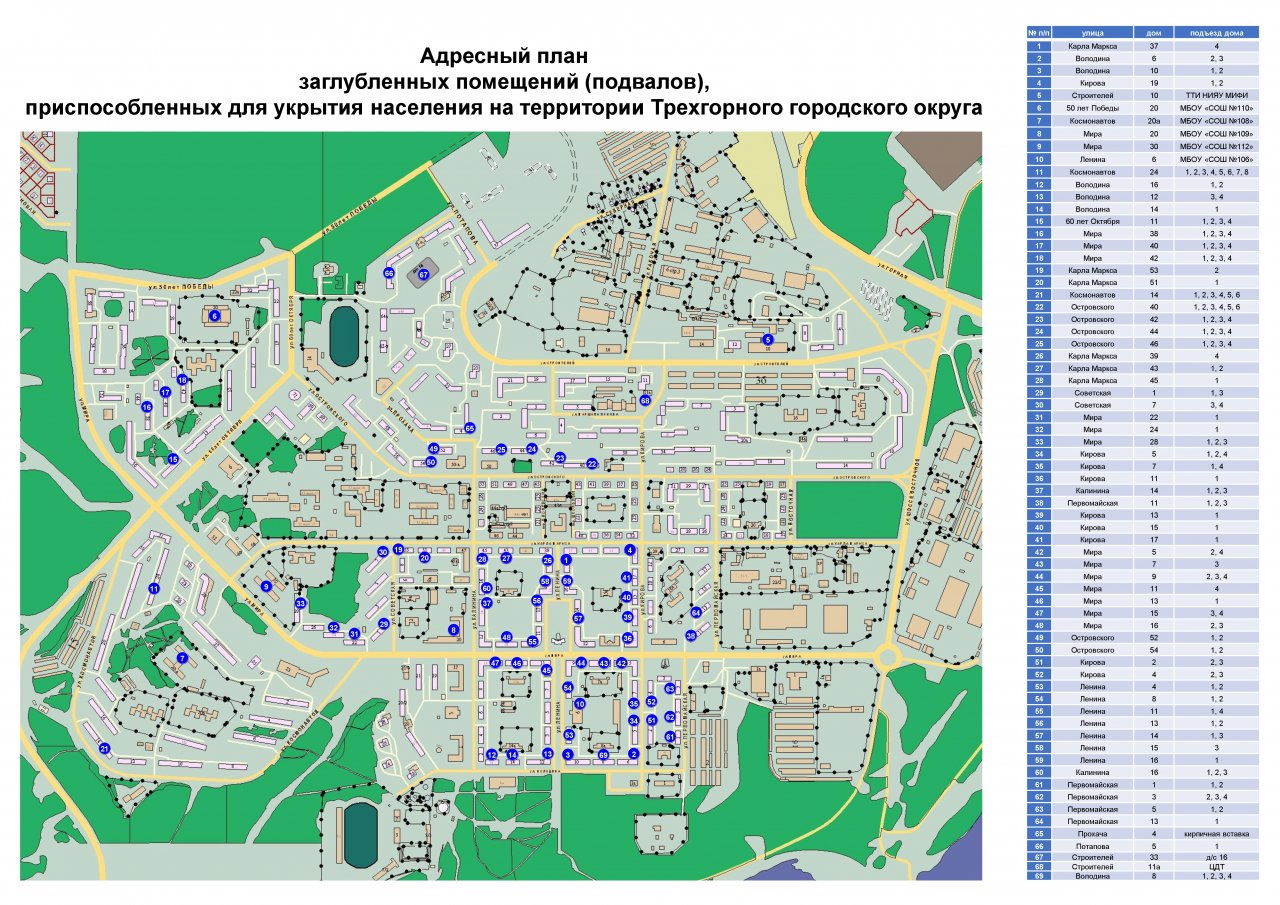Click map marker number 67
The height and width of the screenshot is (905, 1280).
424,274
